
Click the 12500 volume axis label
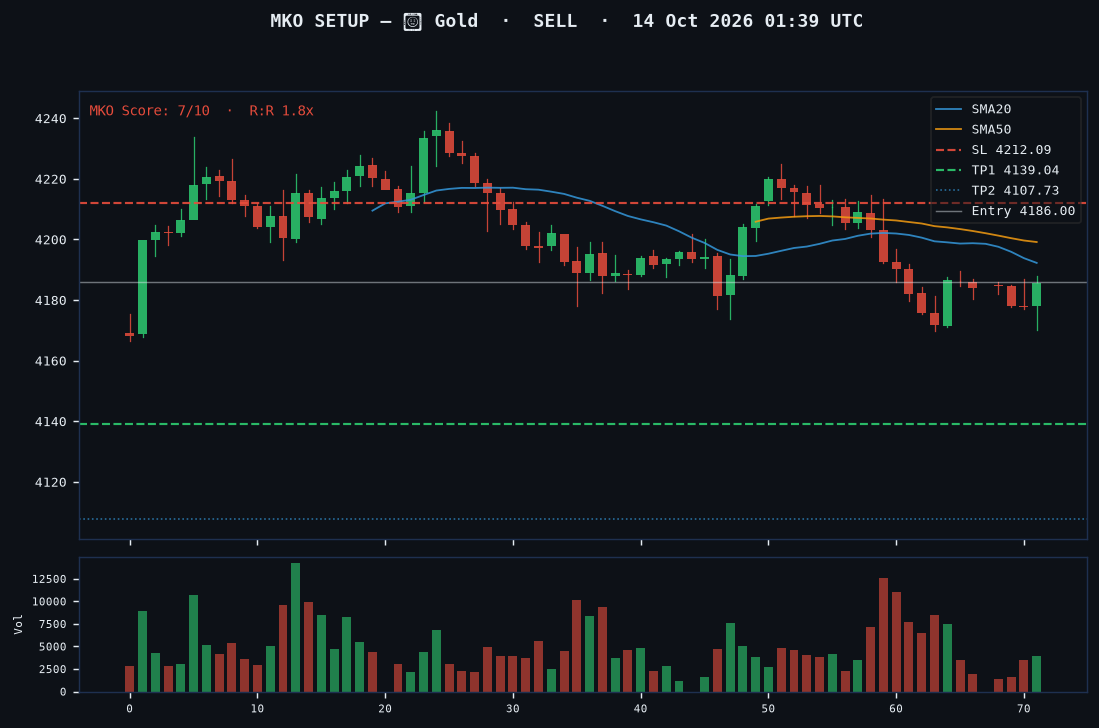[49, 579]
